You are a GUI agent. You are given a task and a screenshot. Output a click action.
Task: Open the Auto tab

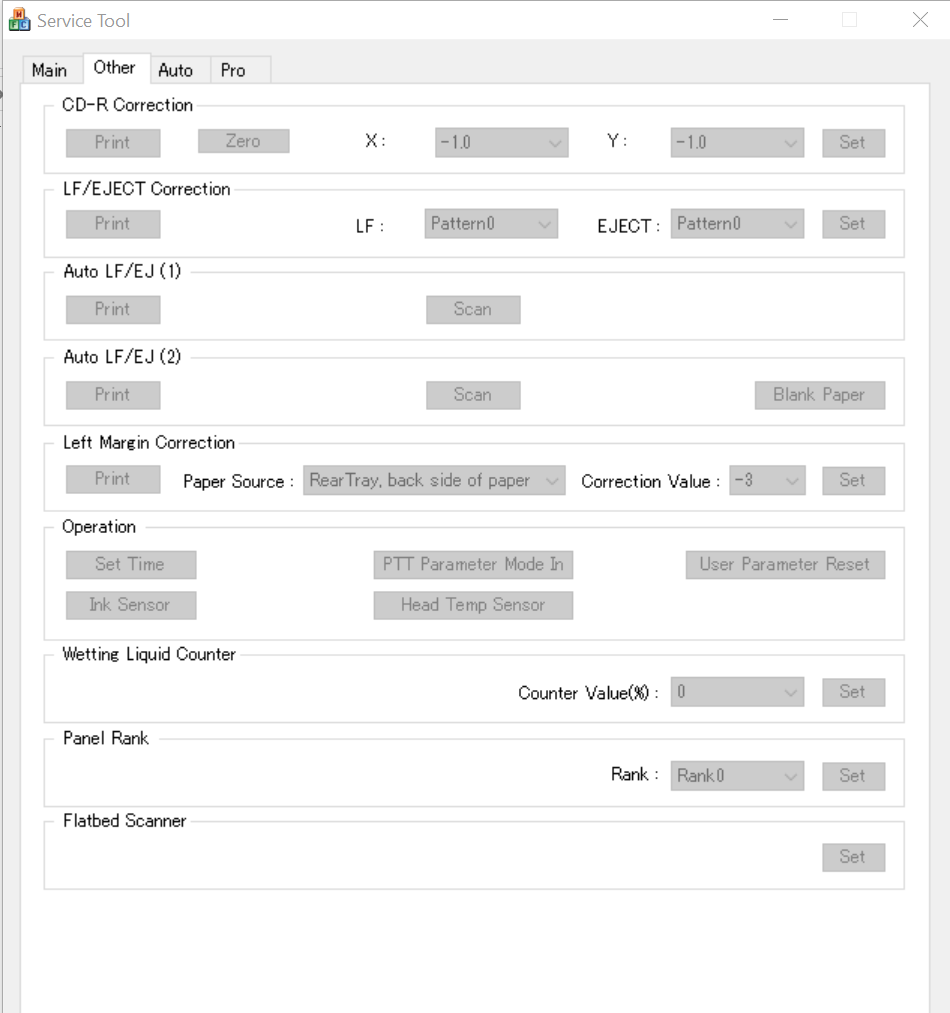(176, 70)
